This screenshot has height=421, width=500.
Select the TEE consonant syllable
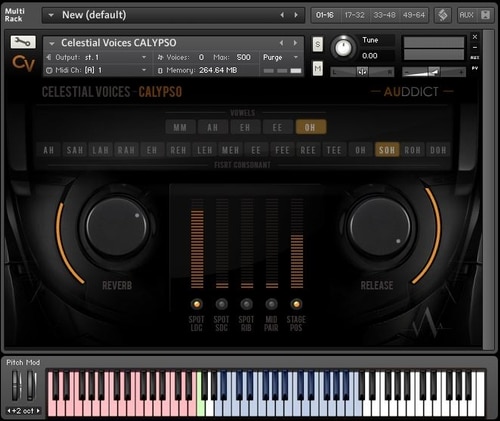click(x=334, y=150)
